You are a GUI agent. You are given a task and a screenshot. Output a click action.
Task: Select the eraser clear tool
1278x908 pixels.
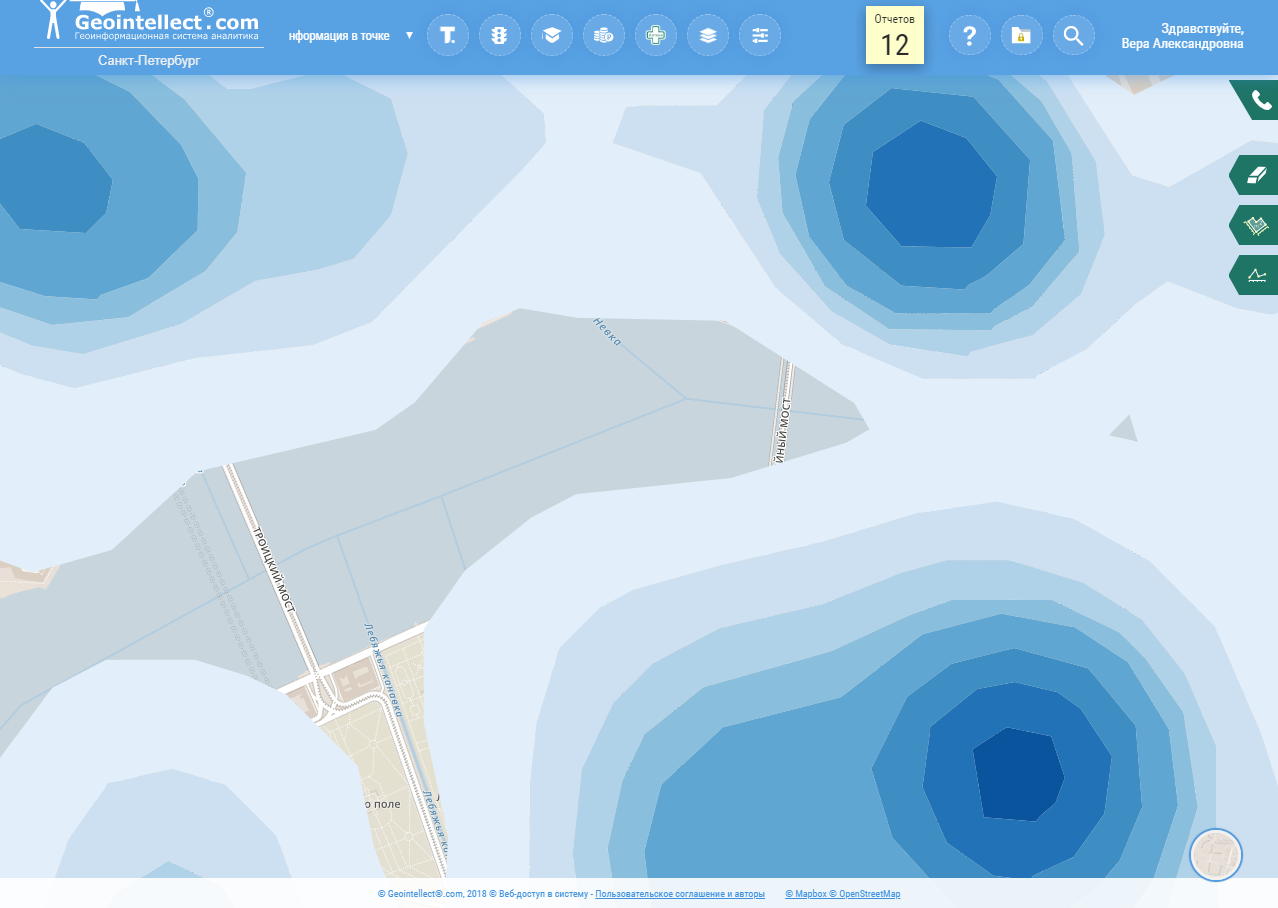pos(1257,175)
